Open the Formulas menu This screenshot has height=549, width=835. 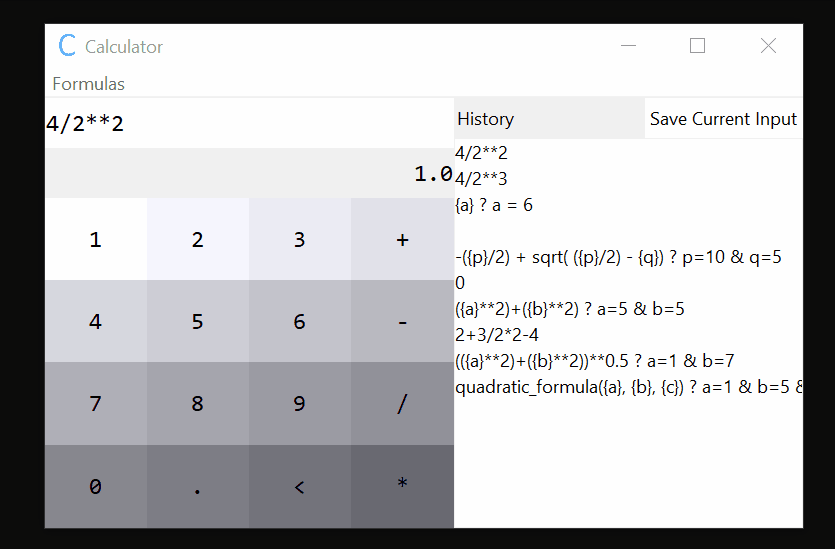88,84
